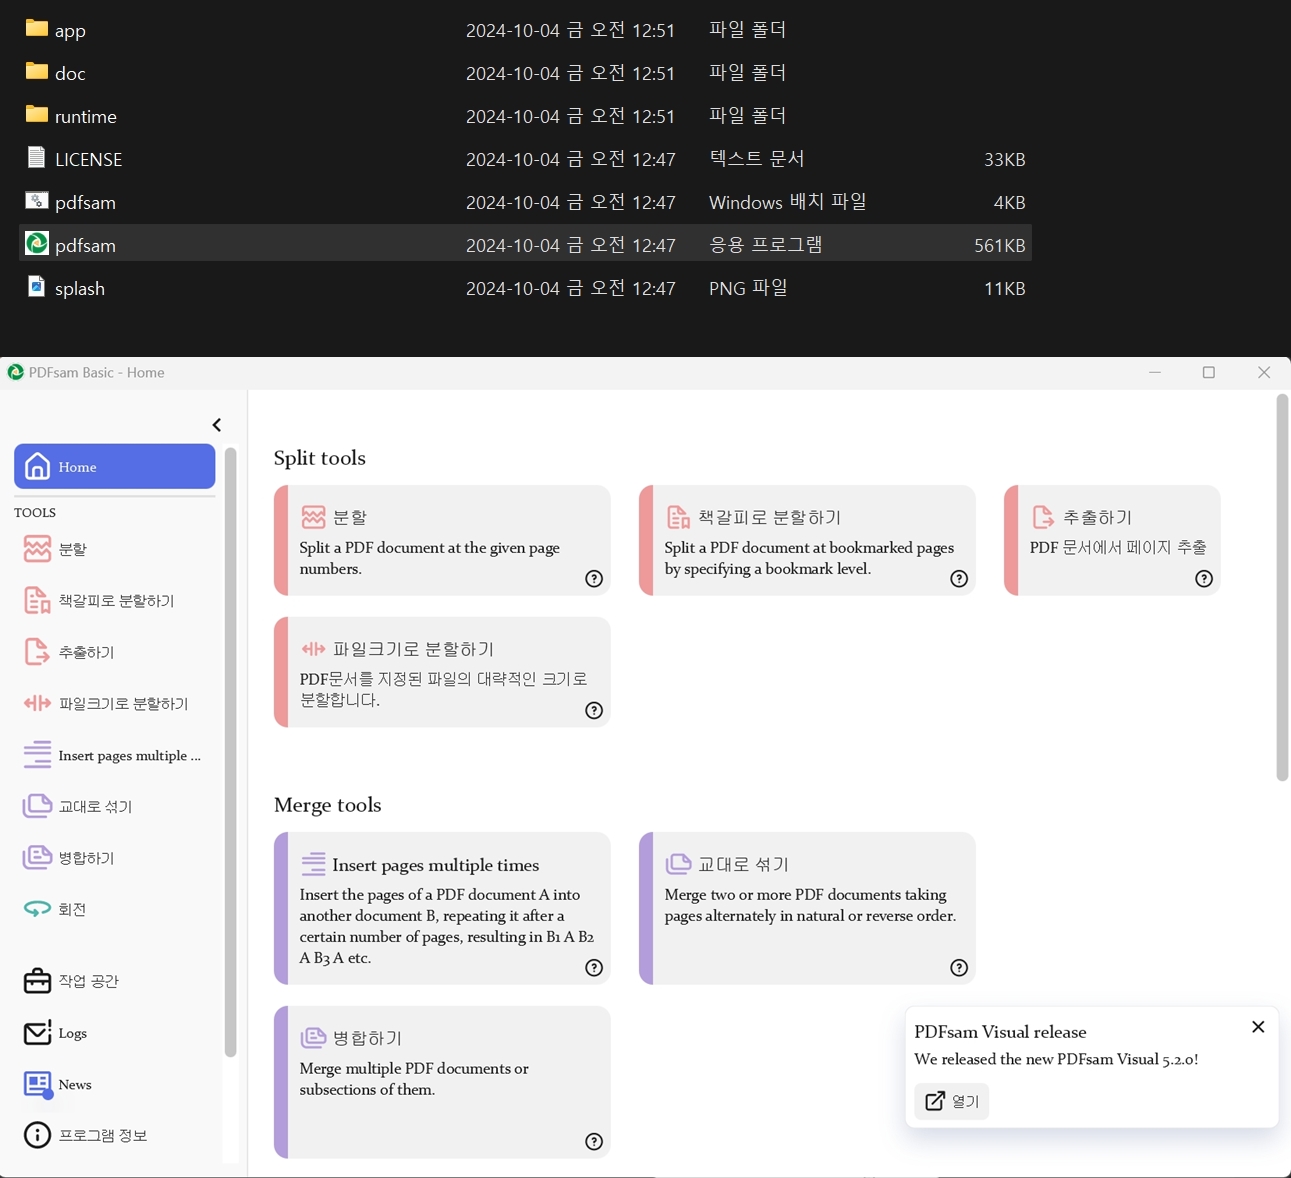Click the 회전 rotate icon in the sidebar
Image resolution: width=1291 pixels, height=1178 pixels.
[x=37, y=909]
